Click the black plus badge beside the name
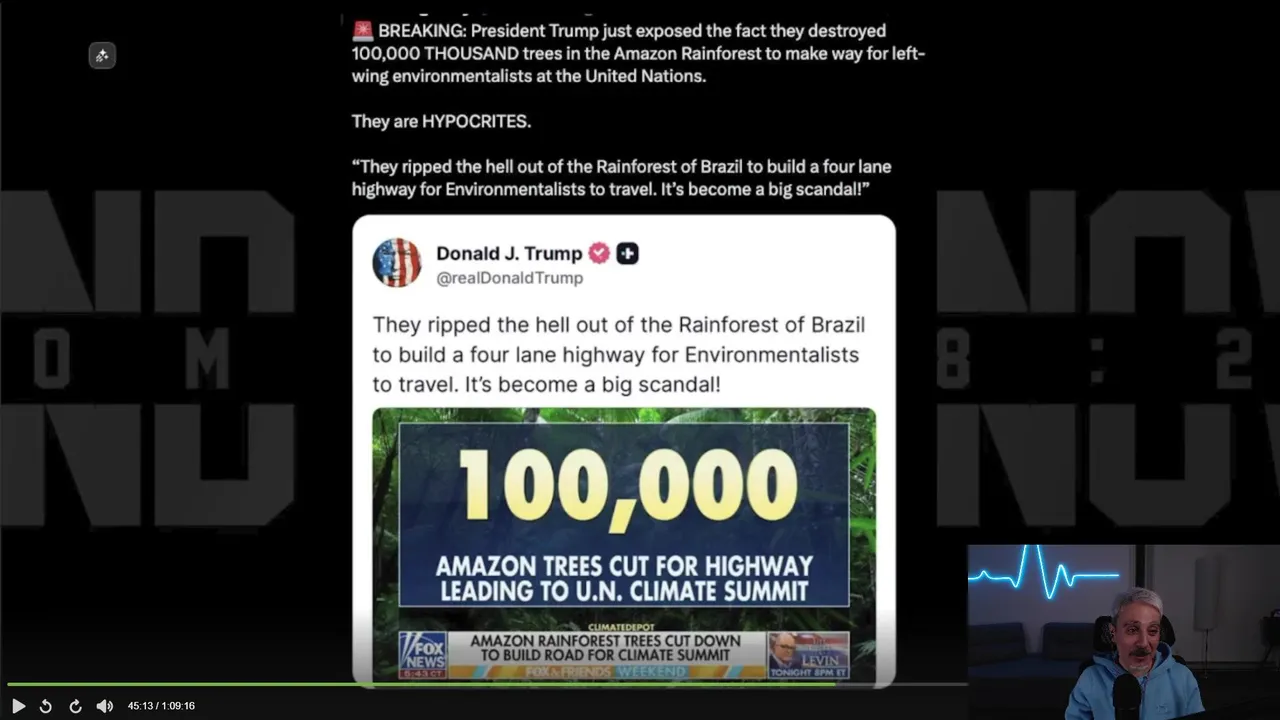The height and width of the screenshot is (720, 1280). 627,253
